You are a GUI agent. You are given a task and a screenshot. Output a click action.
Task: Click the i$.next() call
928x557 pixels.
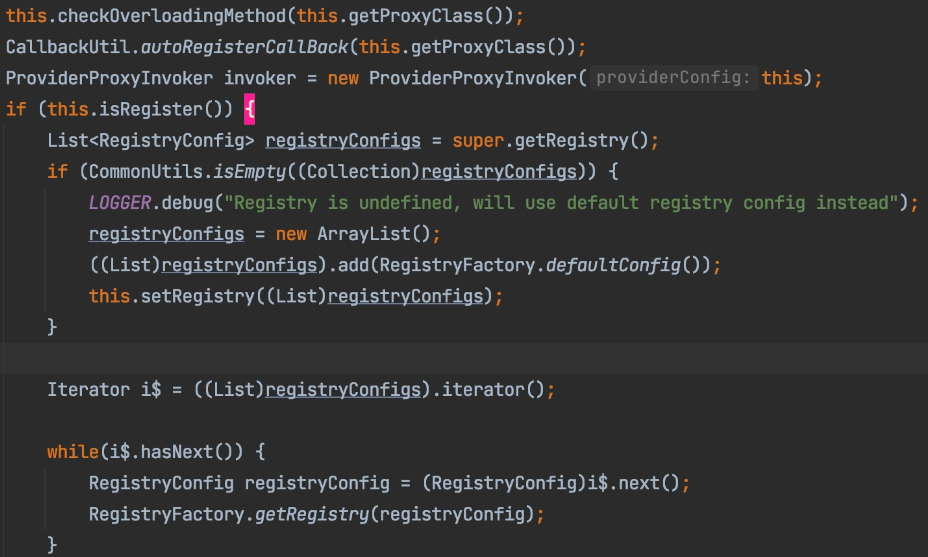pos(634,483)
